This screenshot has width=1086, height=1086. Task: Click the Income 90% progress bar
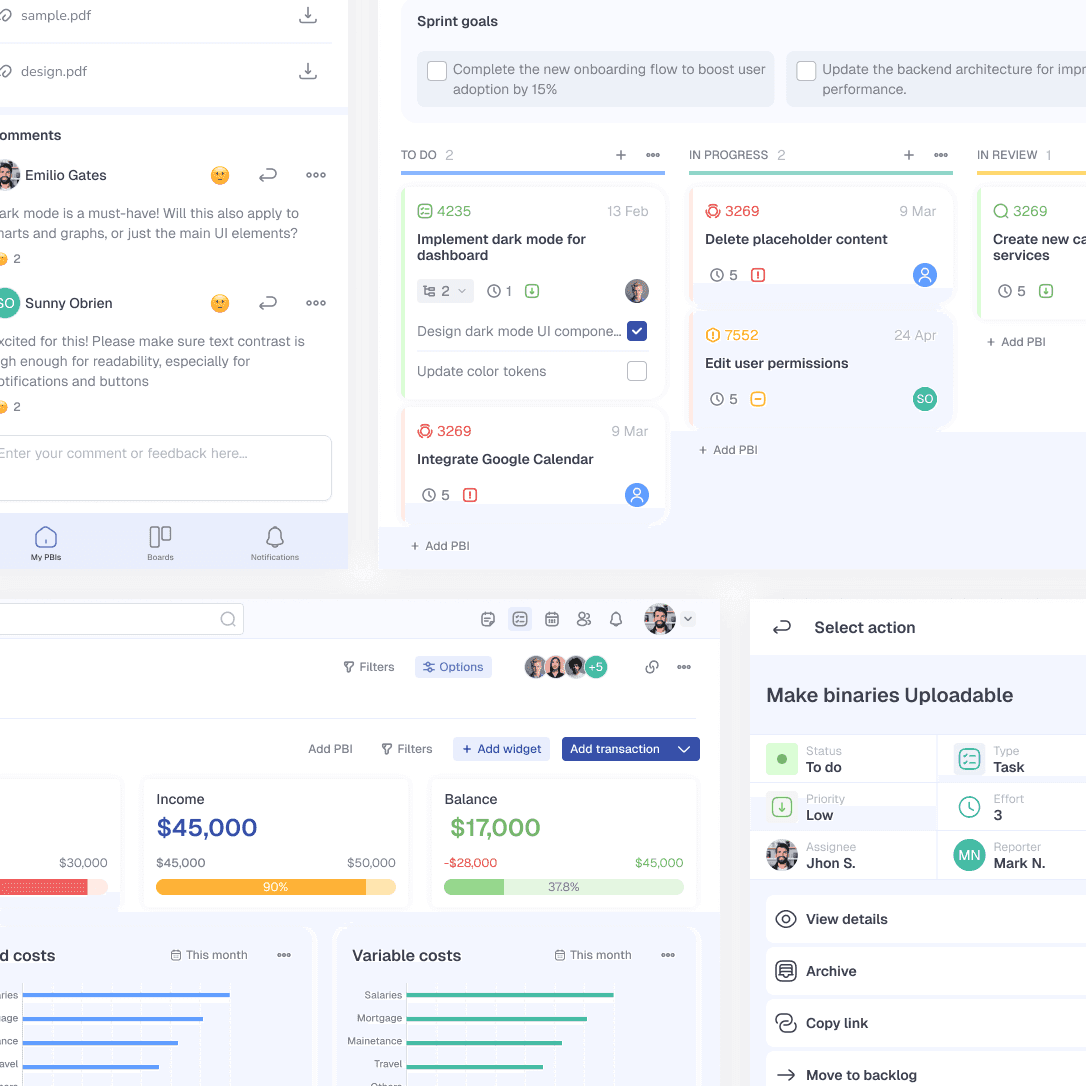point(276,887)
